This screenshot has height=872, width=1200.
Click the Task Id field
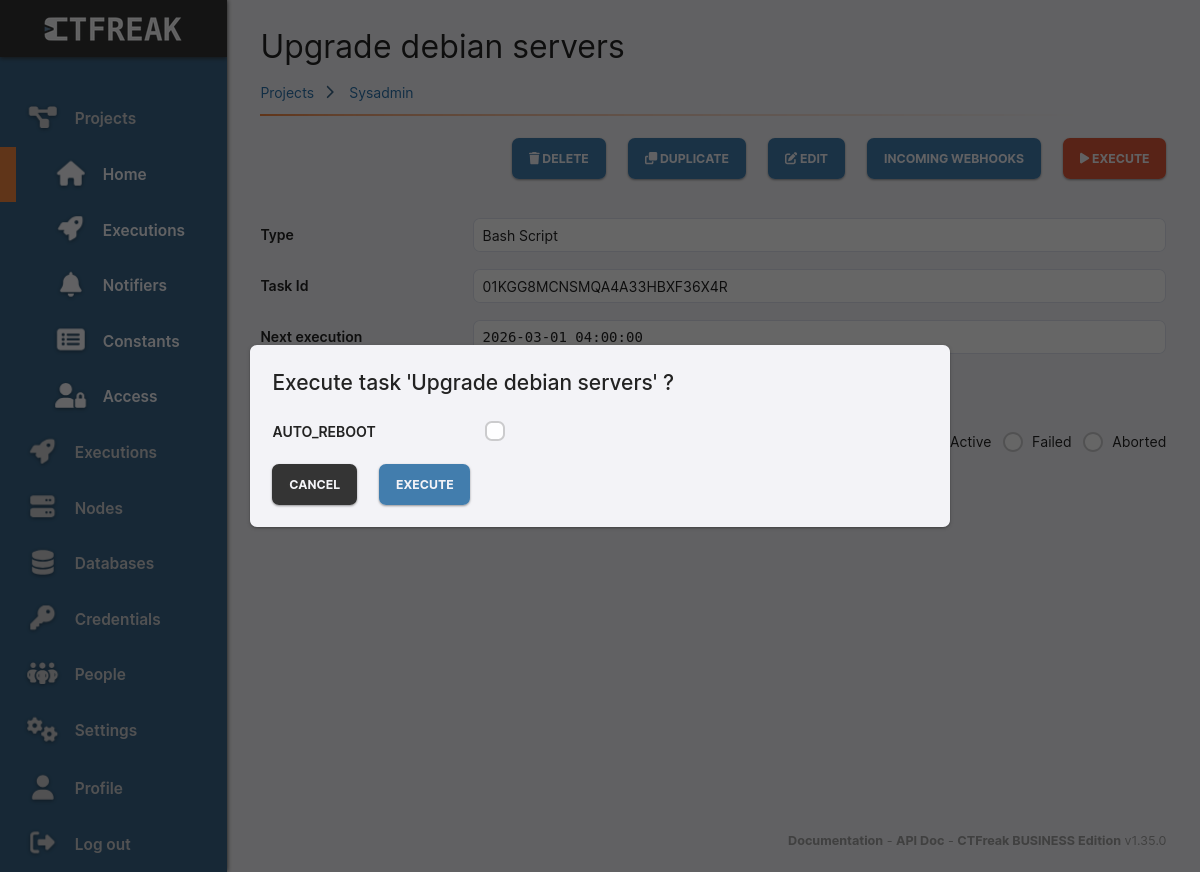(818, 286)
